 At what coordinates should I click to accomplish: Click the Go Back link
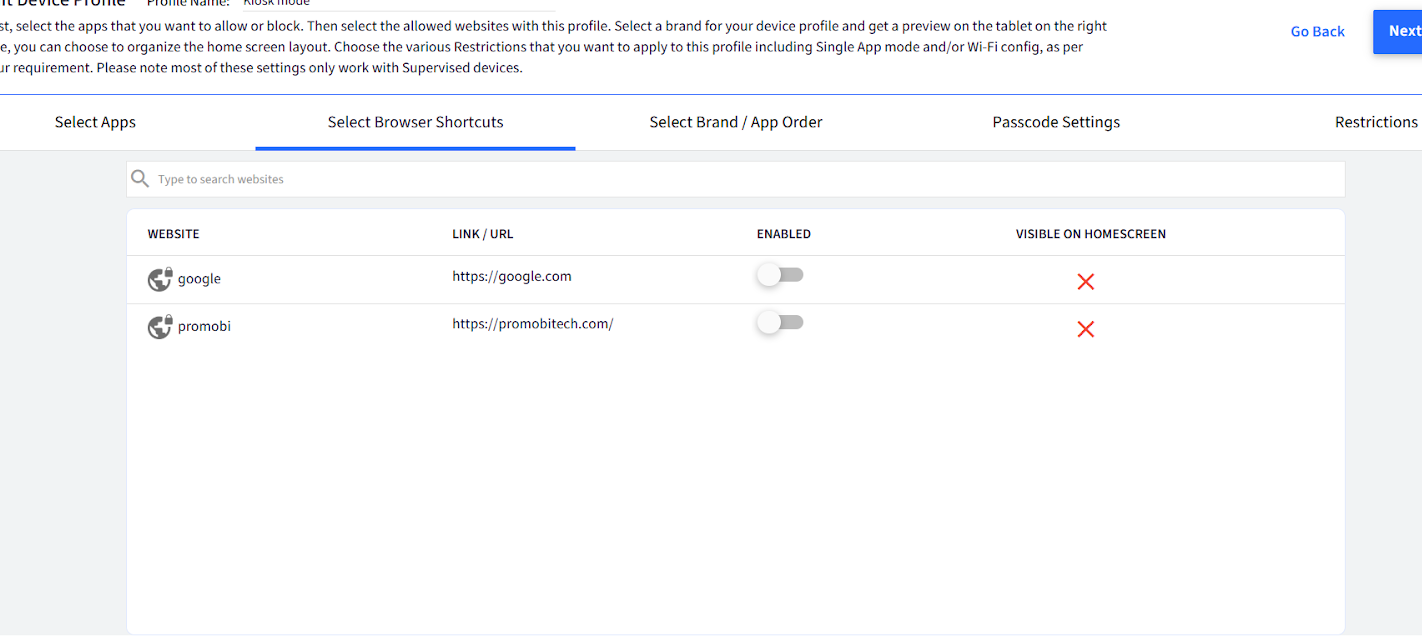[x=1317, y=32]
